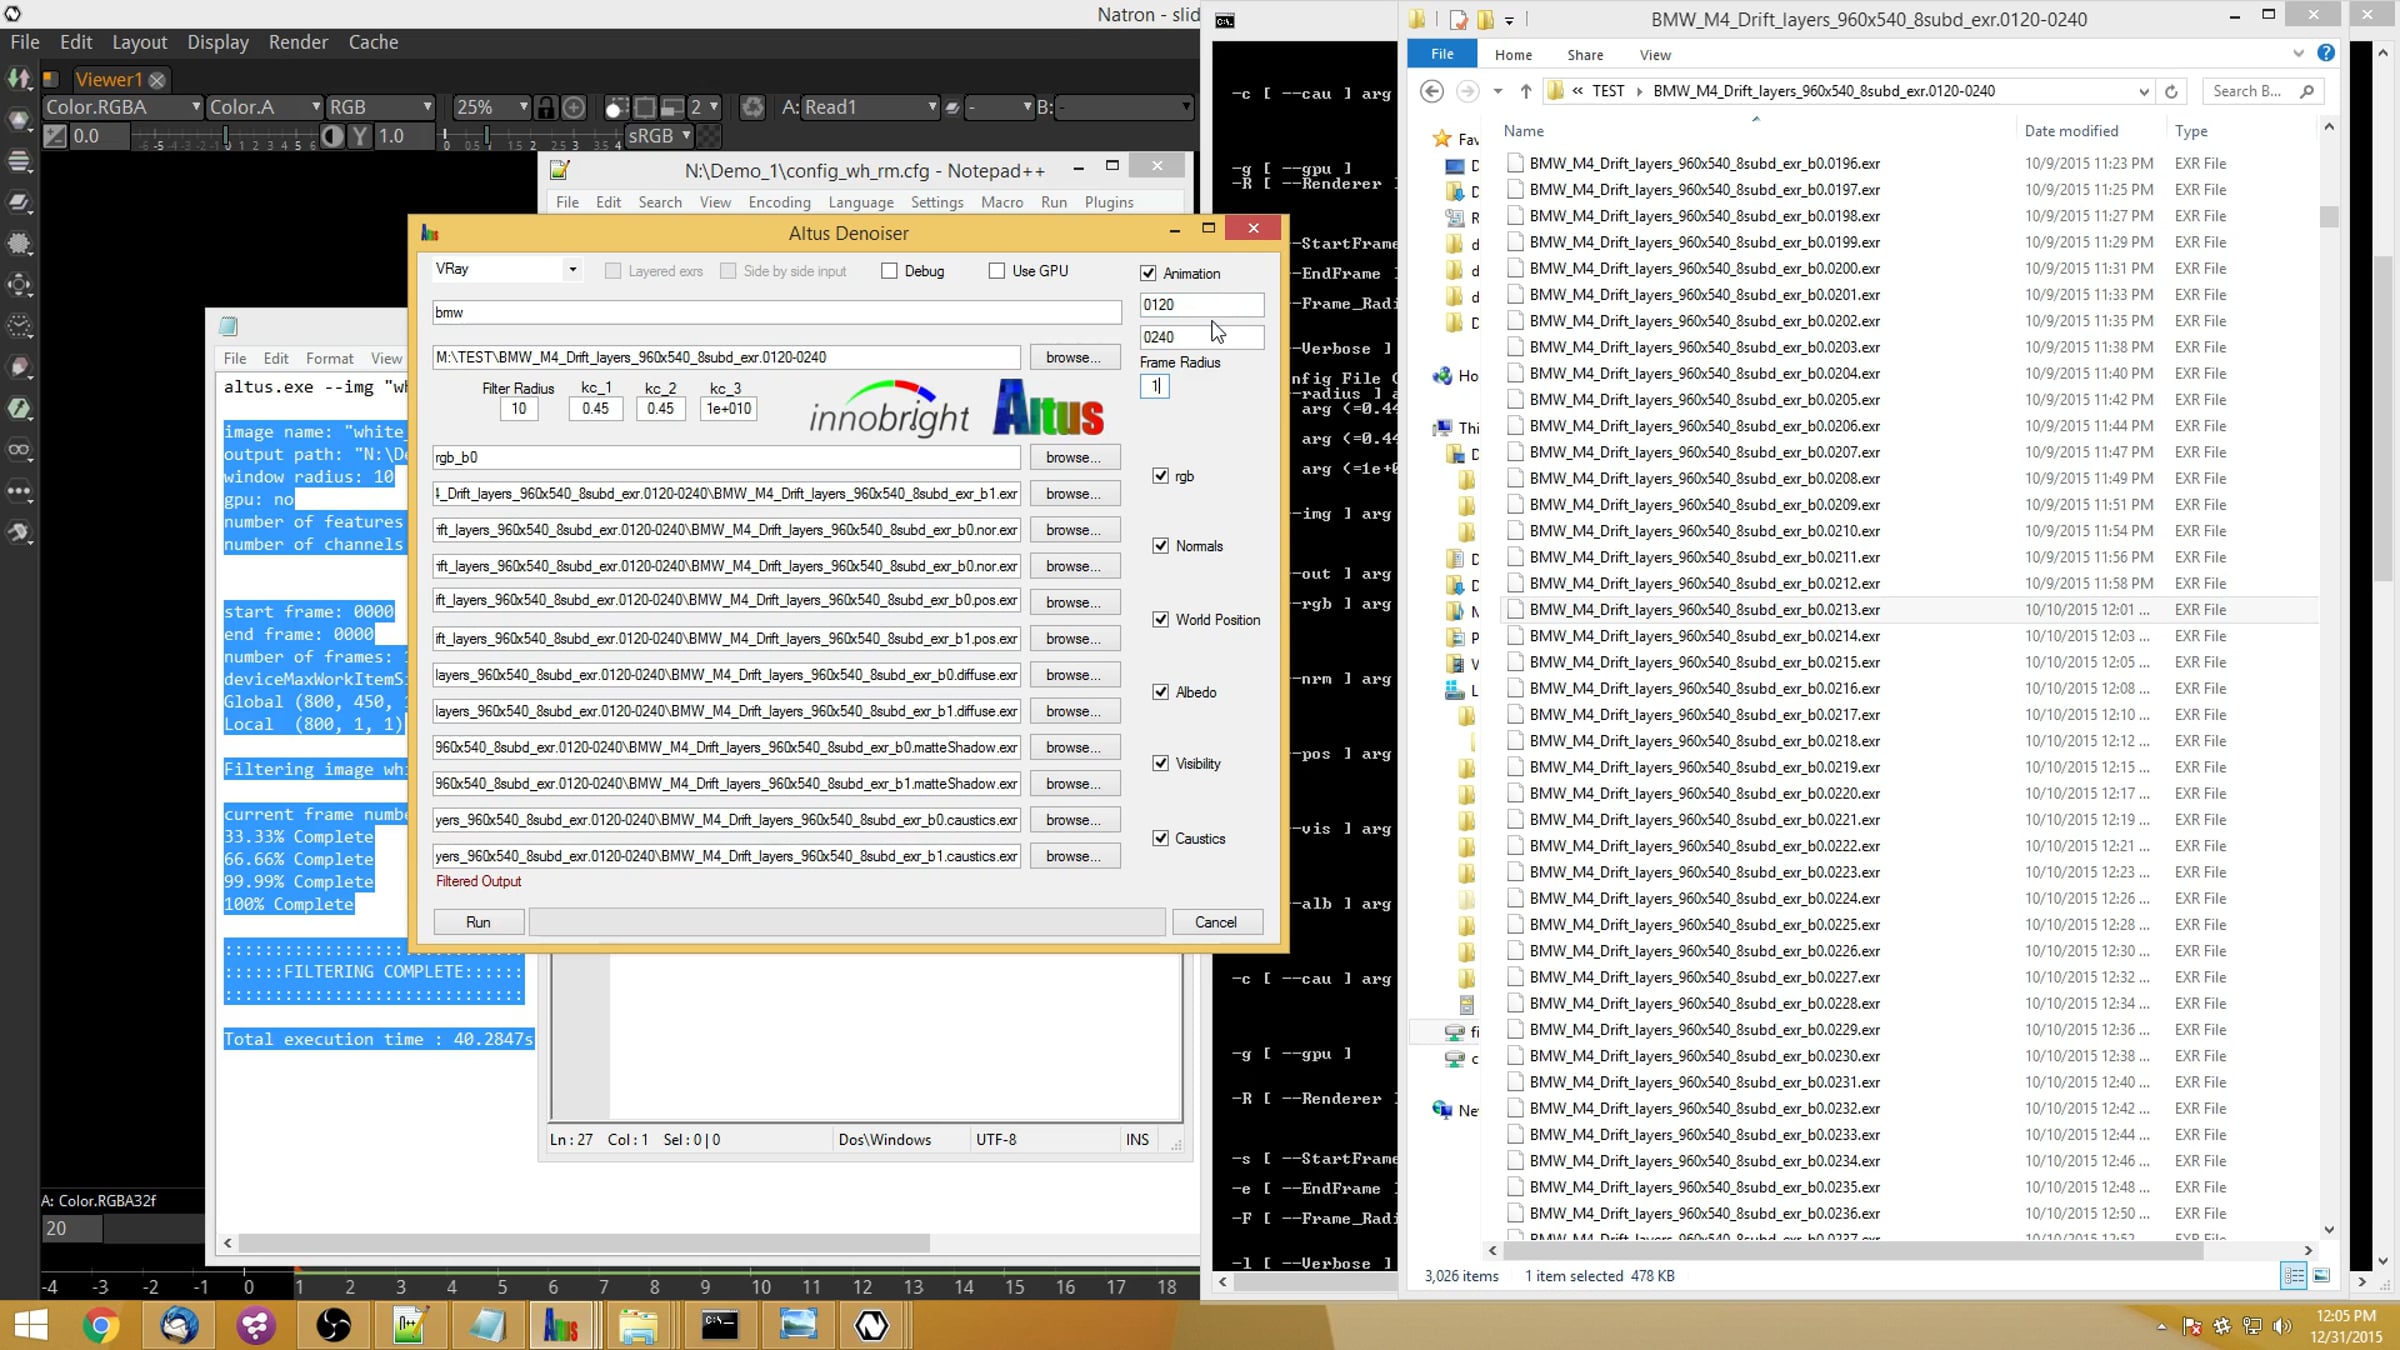
Task: Uncheck the Visibility checkbox
Action: click(1160, 764)
